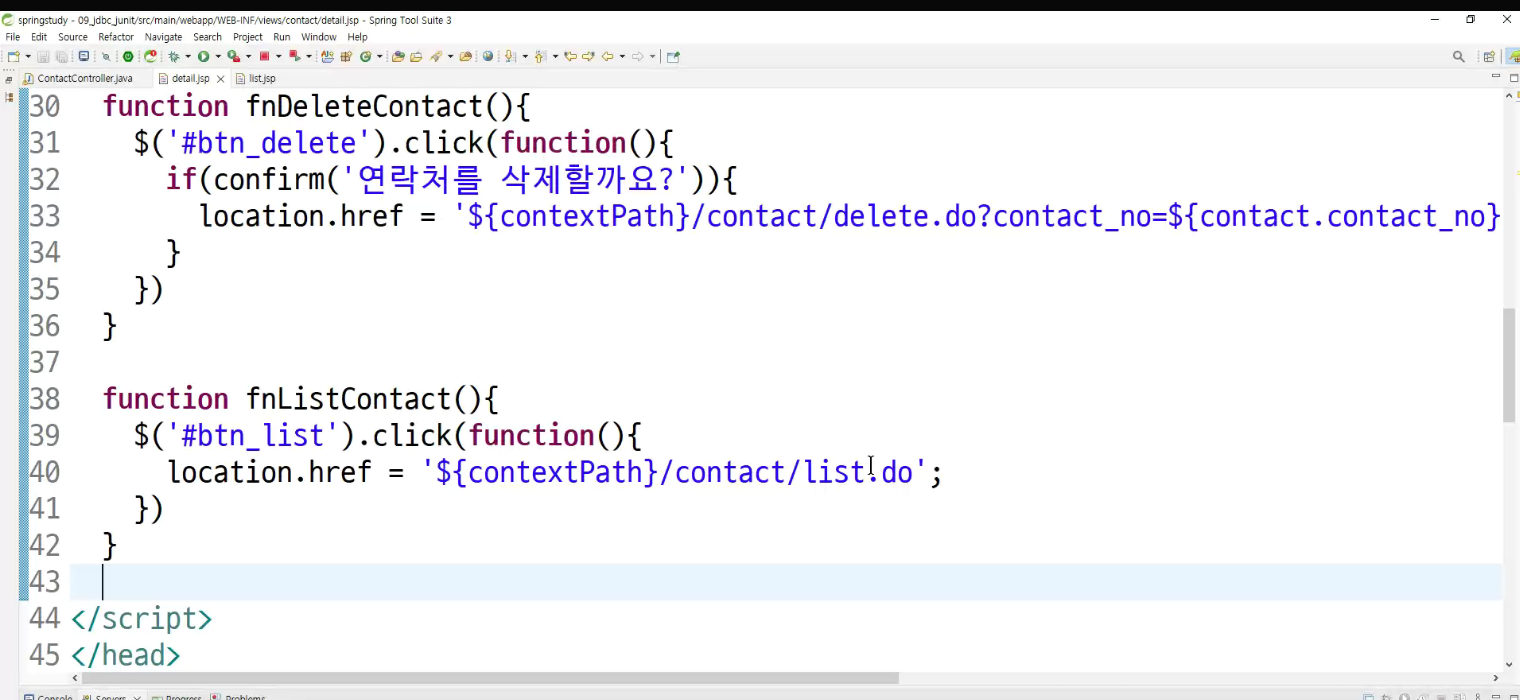Click the green Boot Dashboard power icon
This screenshot has width=1520, height=700.
pos(128,57)
